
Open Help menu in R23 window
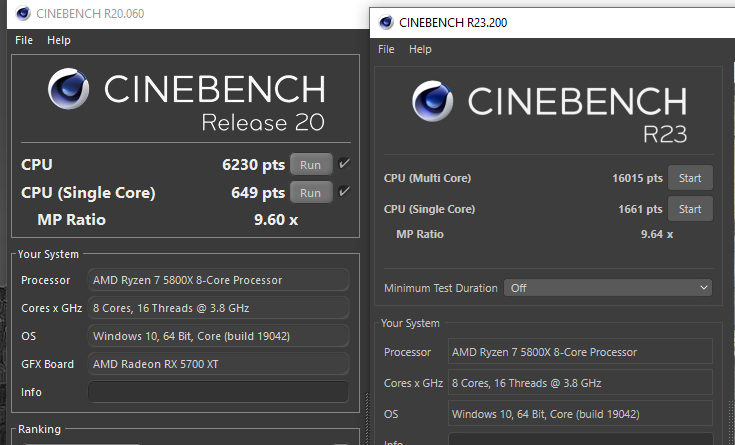click(x=420, y=49)
